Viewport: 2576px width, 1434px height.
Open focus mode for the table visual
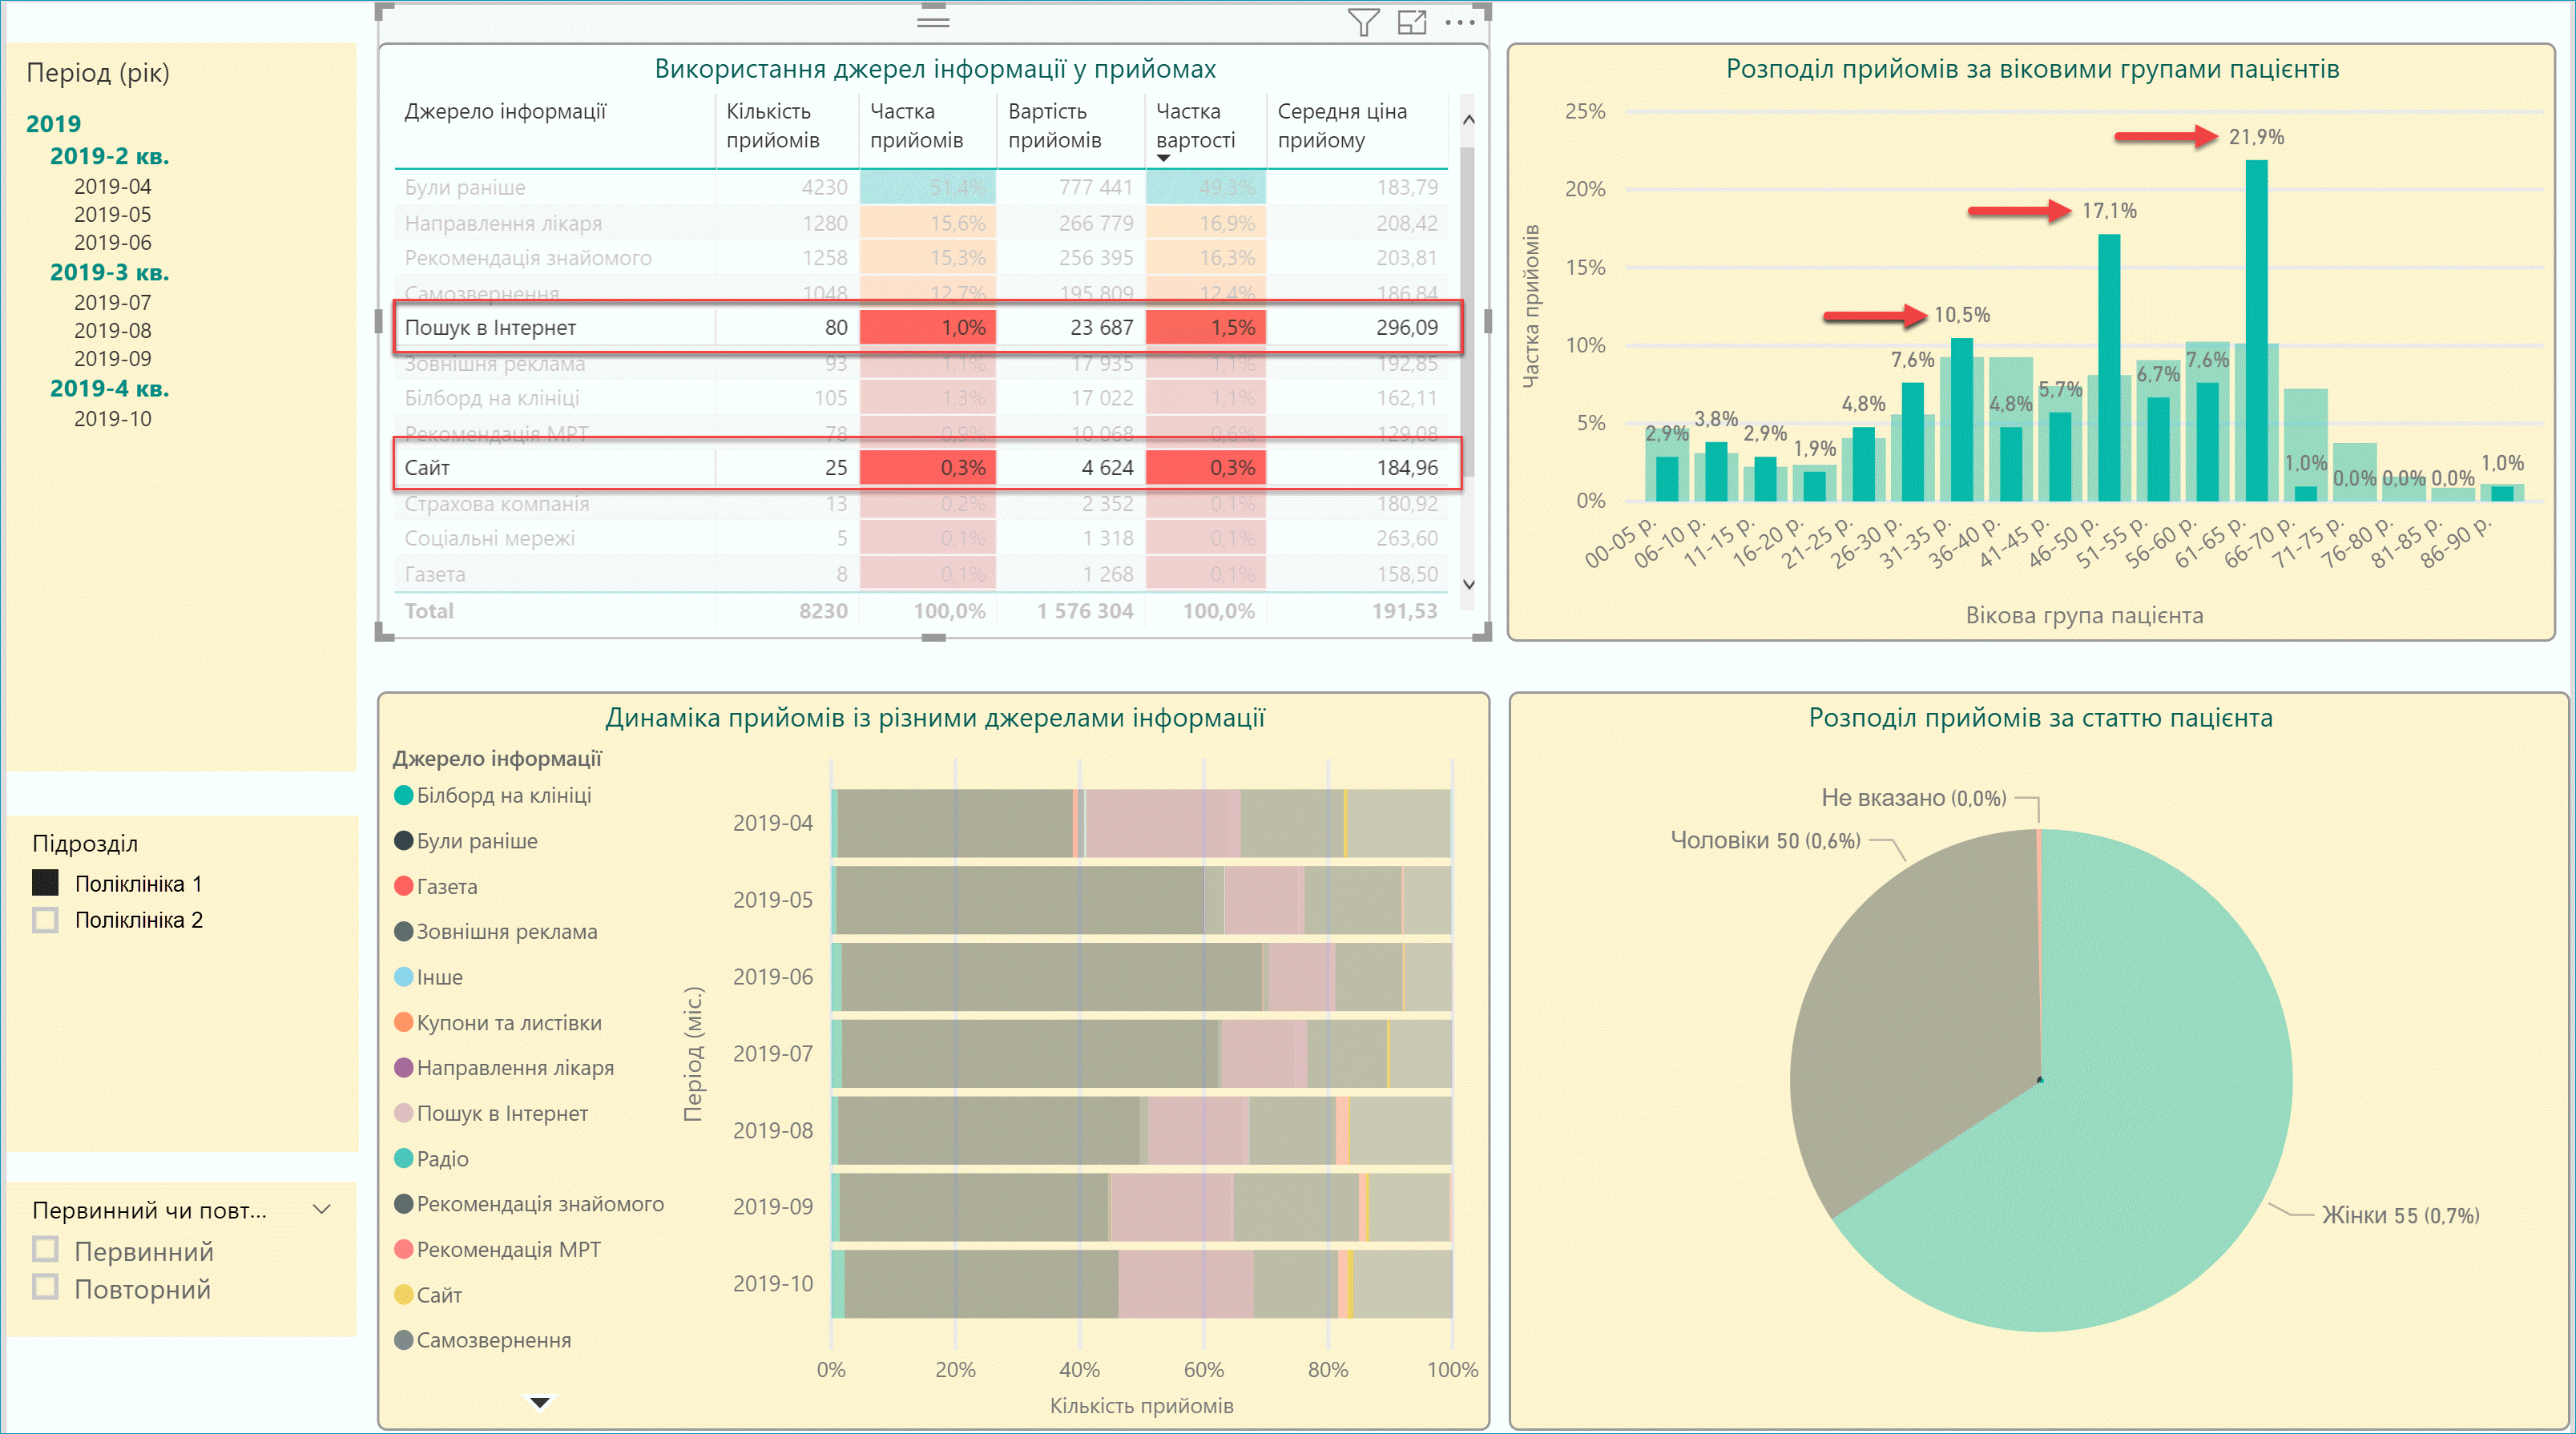coord(1411,22)
